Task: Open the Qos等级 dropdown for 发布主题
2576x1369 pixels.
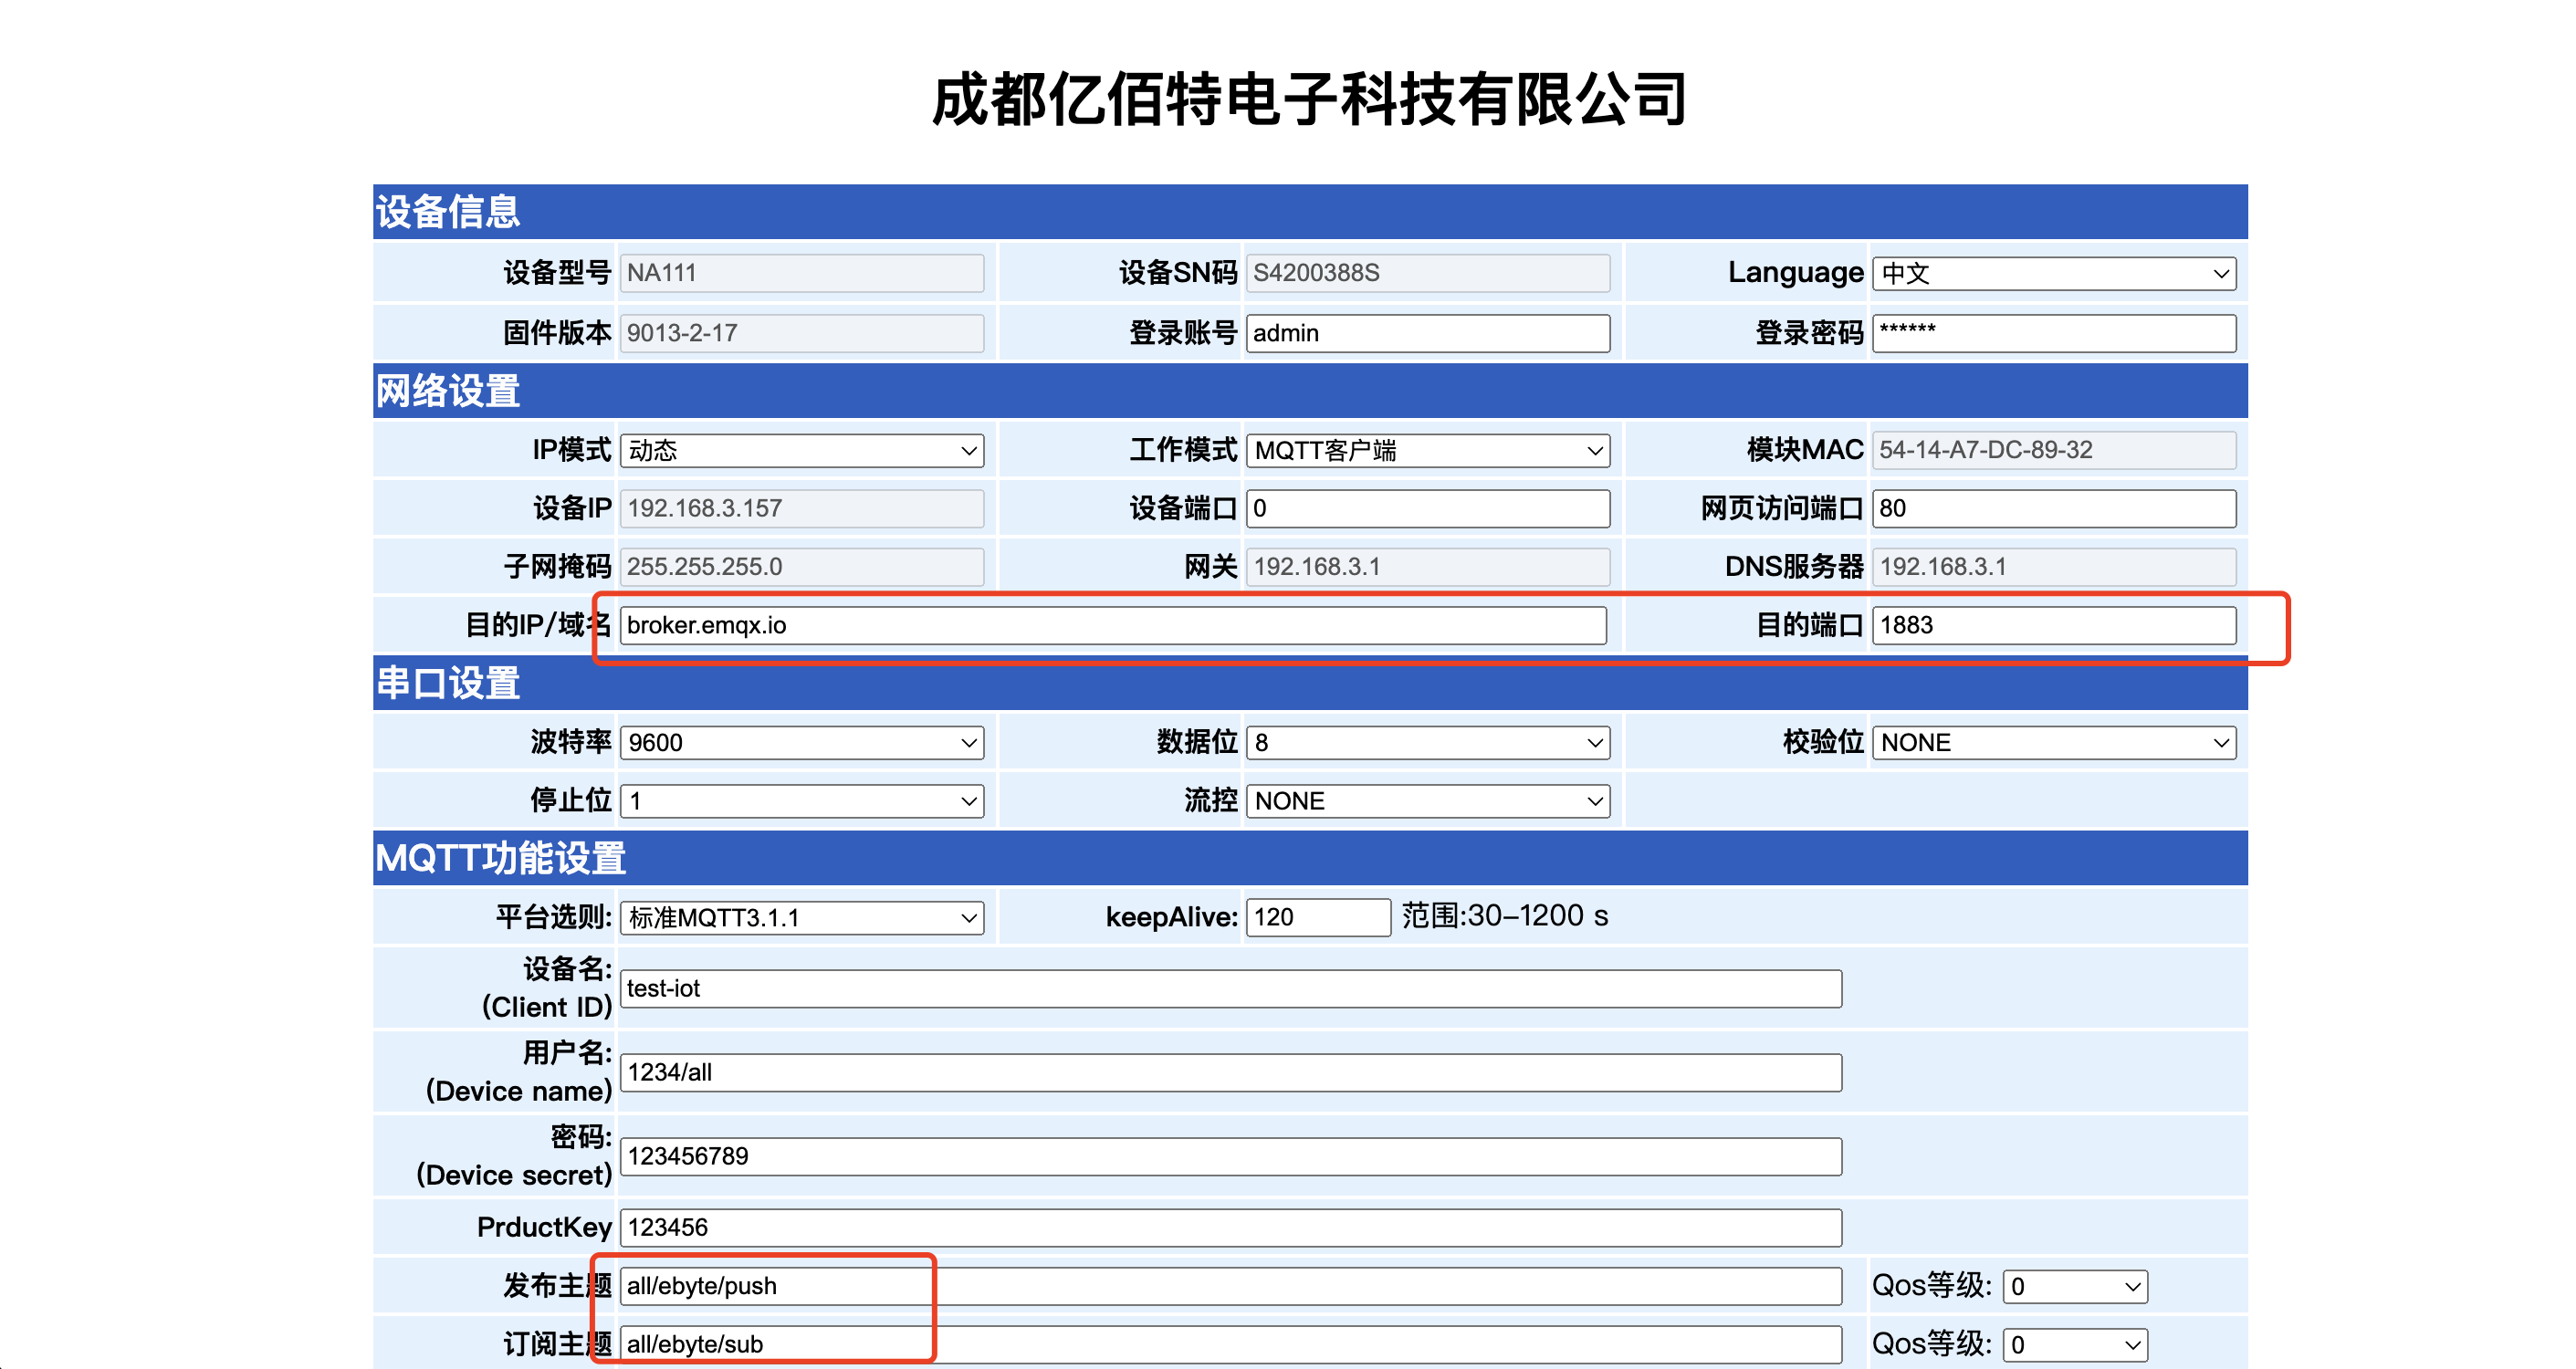Action: (x=2075, y=1286)
